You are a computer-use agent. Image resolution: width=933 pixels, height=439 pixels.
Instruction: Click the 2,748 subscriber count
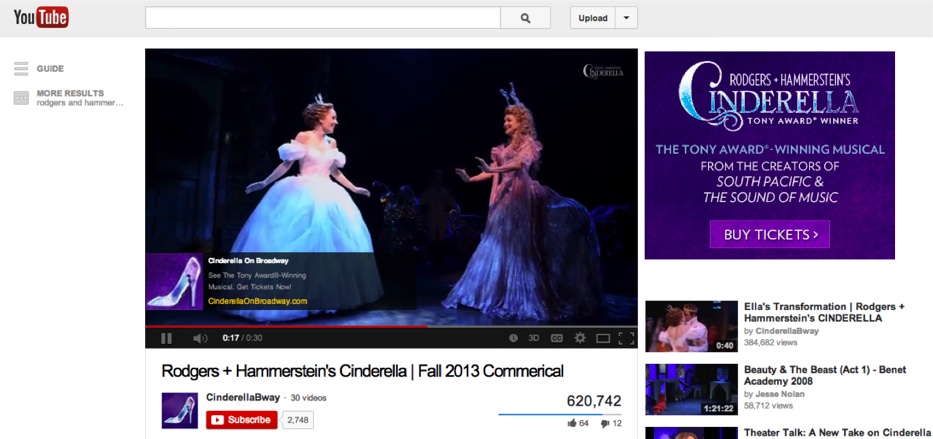[x=298, y=420]
